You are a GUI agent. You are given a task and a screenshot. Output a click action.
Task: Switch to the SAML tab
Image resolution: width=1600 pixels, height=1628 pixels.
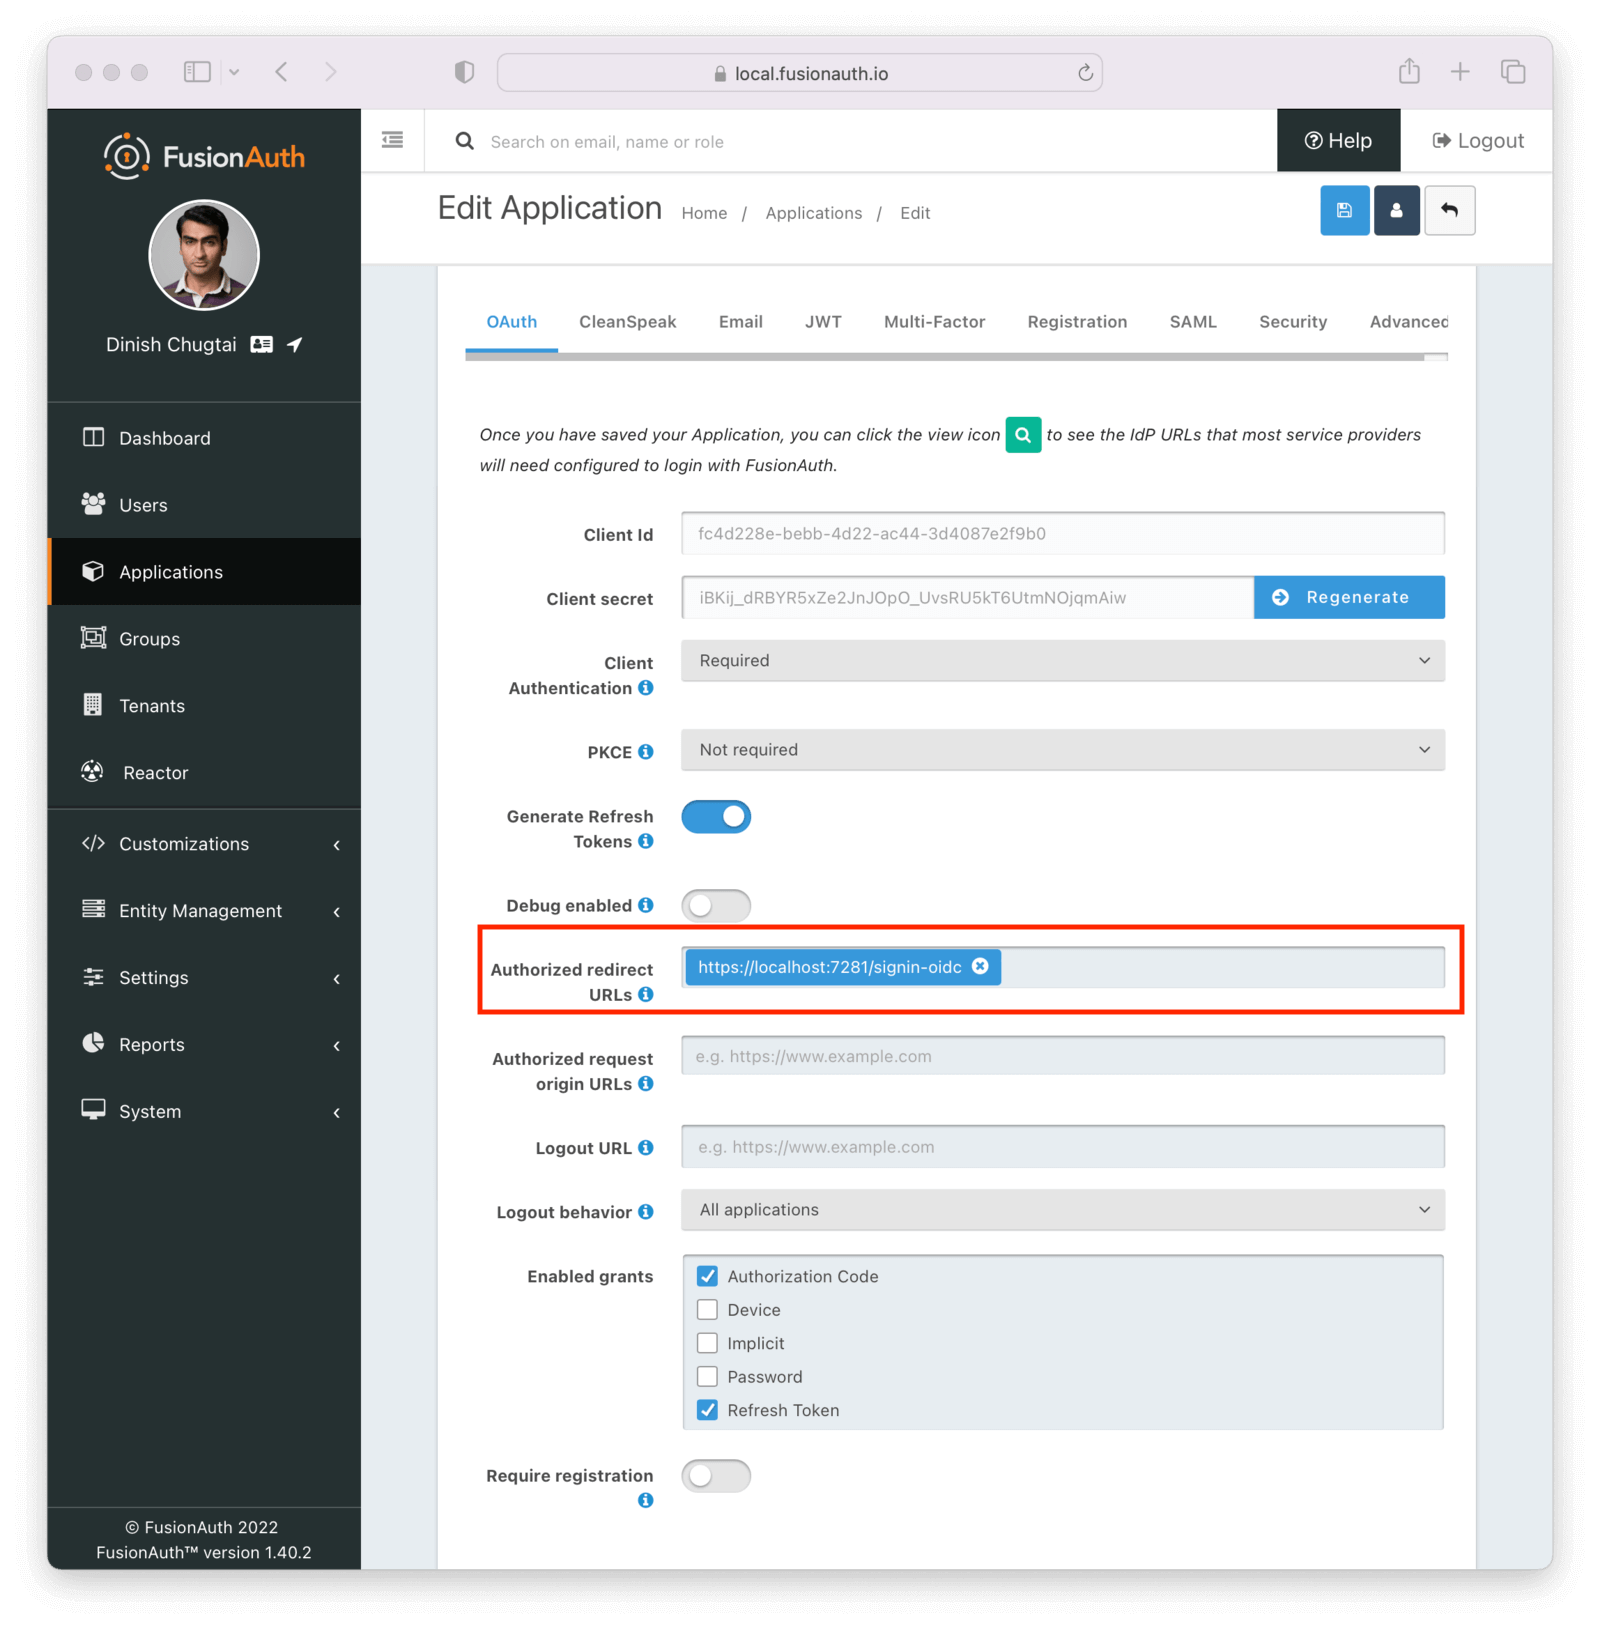click(1193, 322)
